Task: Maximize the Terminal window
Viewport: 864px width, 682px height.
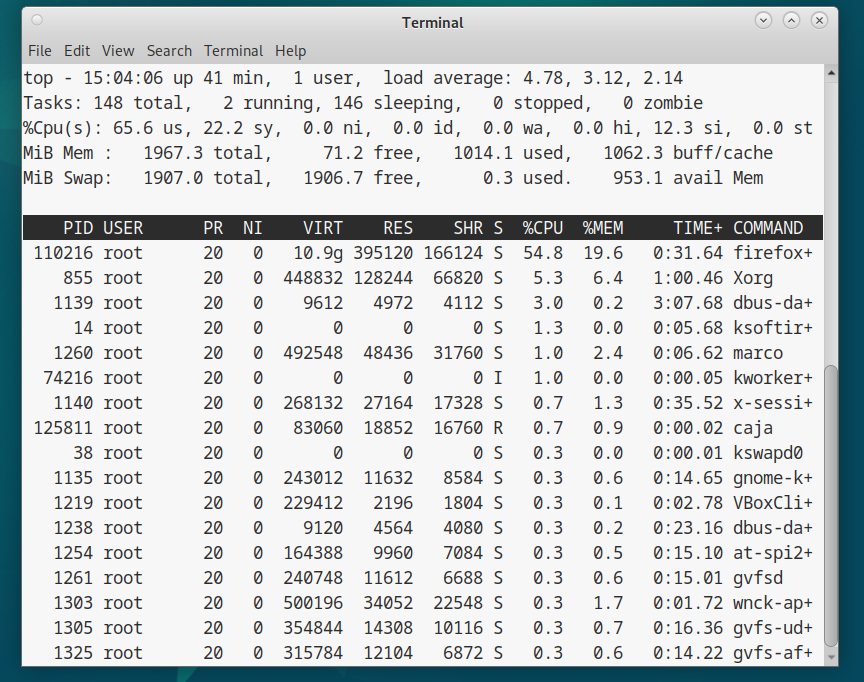Action: pos(792,20)
